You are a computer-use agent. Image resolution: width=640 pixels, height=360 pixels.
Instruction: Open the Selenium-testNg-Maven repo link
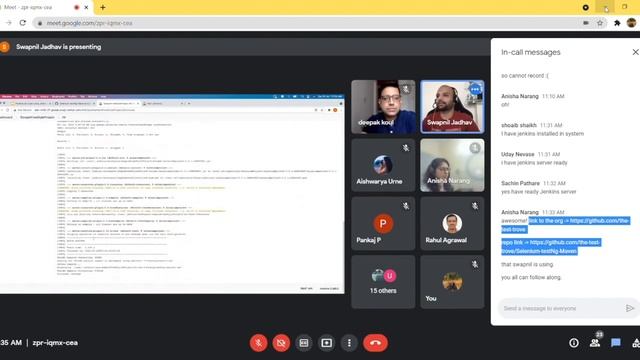(x=551, y=247)
